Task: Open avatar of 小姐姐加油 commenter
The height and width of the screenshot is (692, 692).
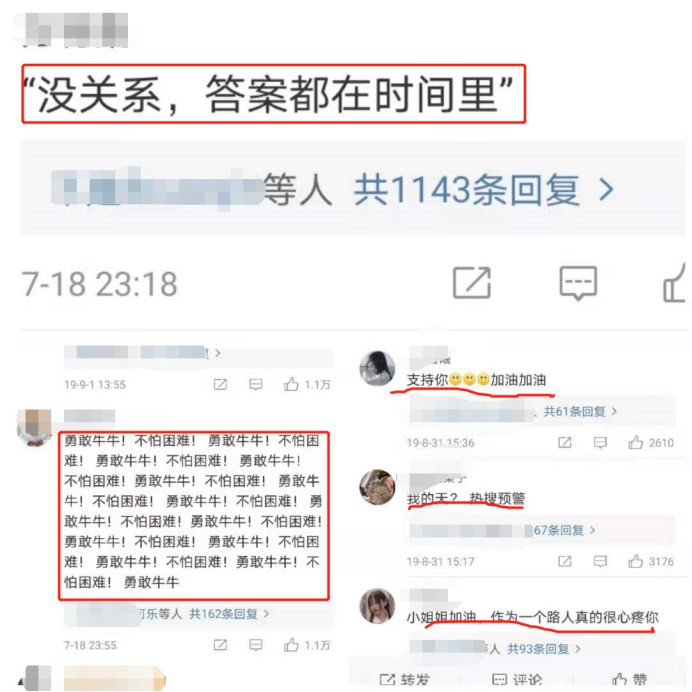Action: pos(377,606)
